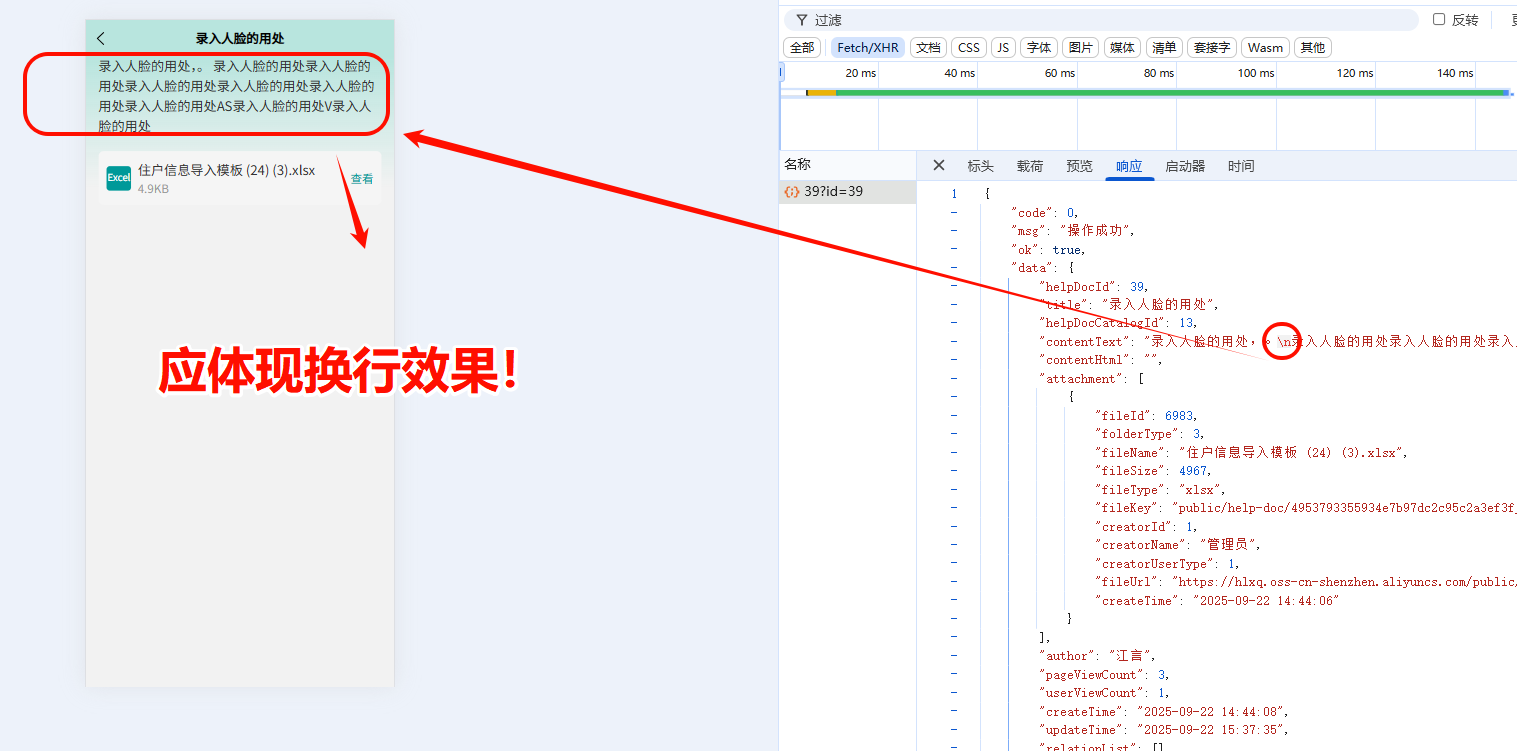Click the 全部 filter to show all requests
This screenshot has width=1517, height=751.
801,47
